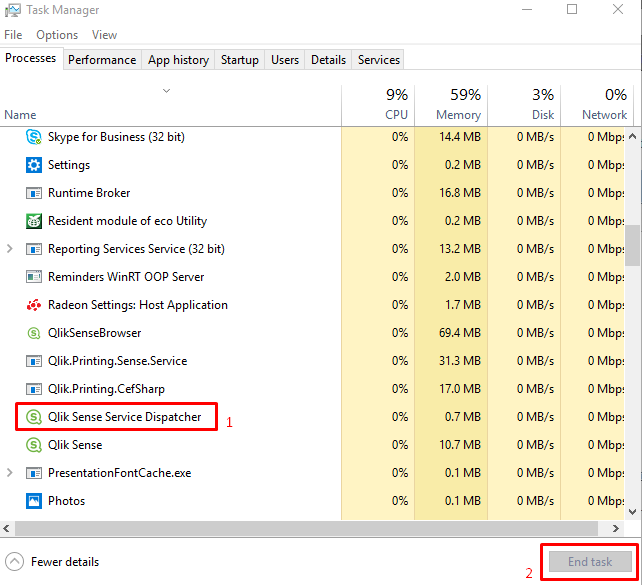Click the Settings gear process icon

pos(33,165)
